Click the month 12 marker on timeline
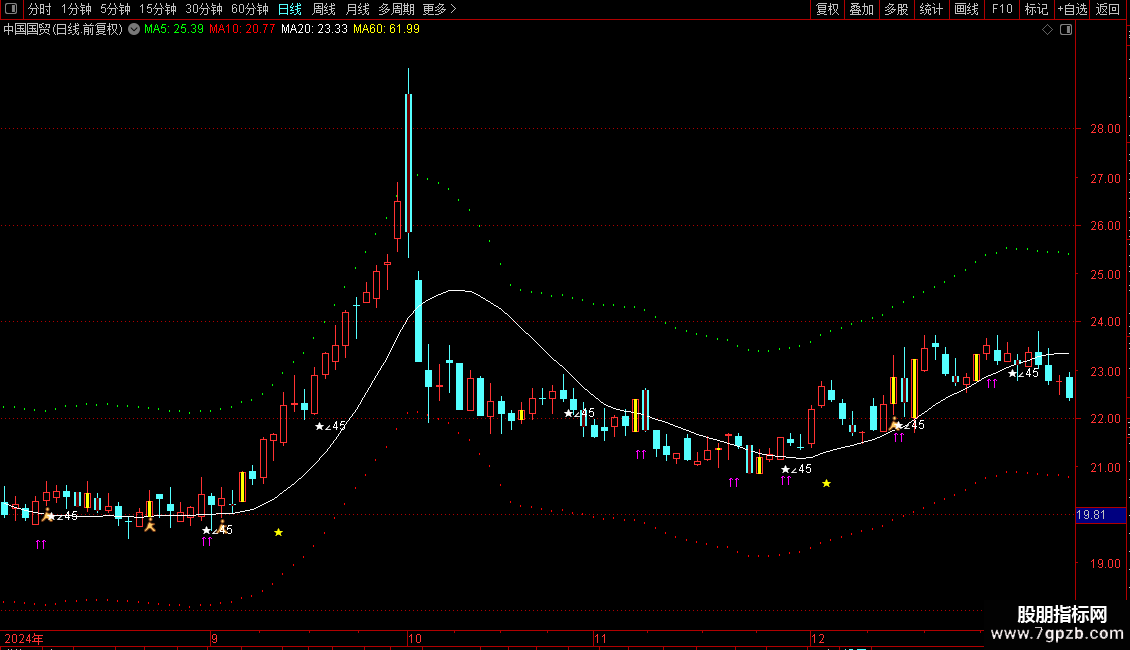Viewport: 1130px width, 650px height. tap(818, 639)
